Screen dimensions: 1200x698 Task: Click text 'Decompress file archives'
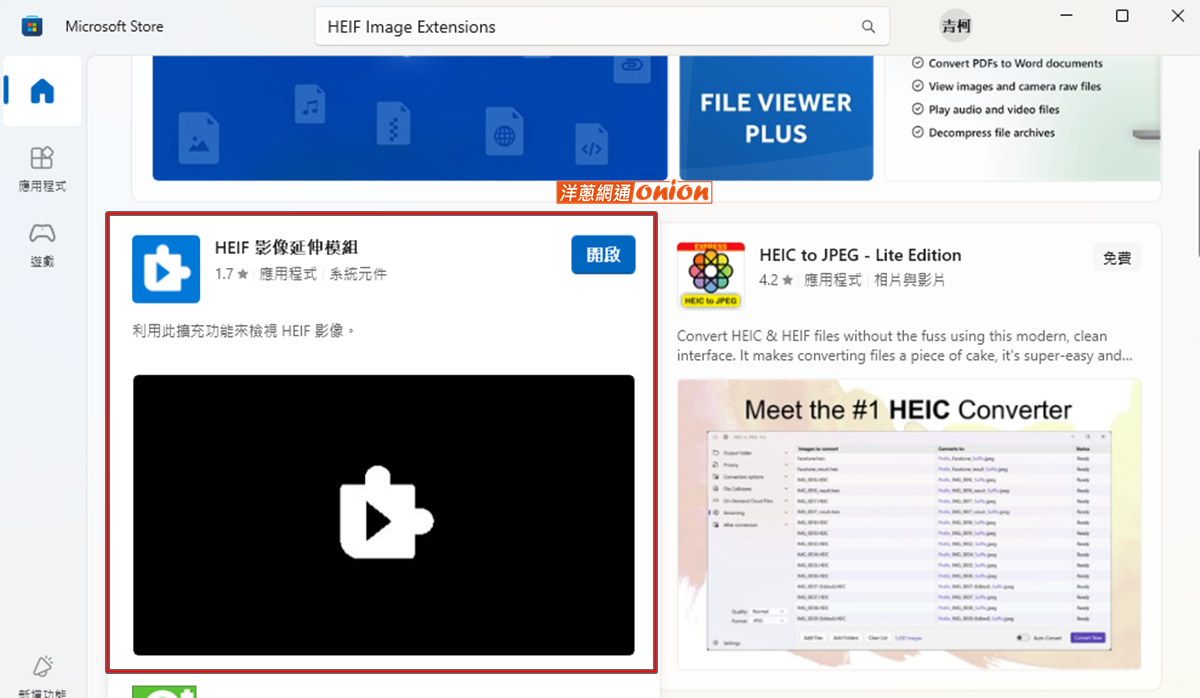[991, 132]
